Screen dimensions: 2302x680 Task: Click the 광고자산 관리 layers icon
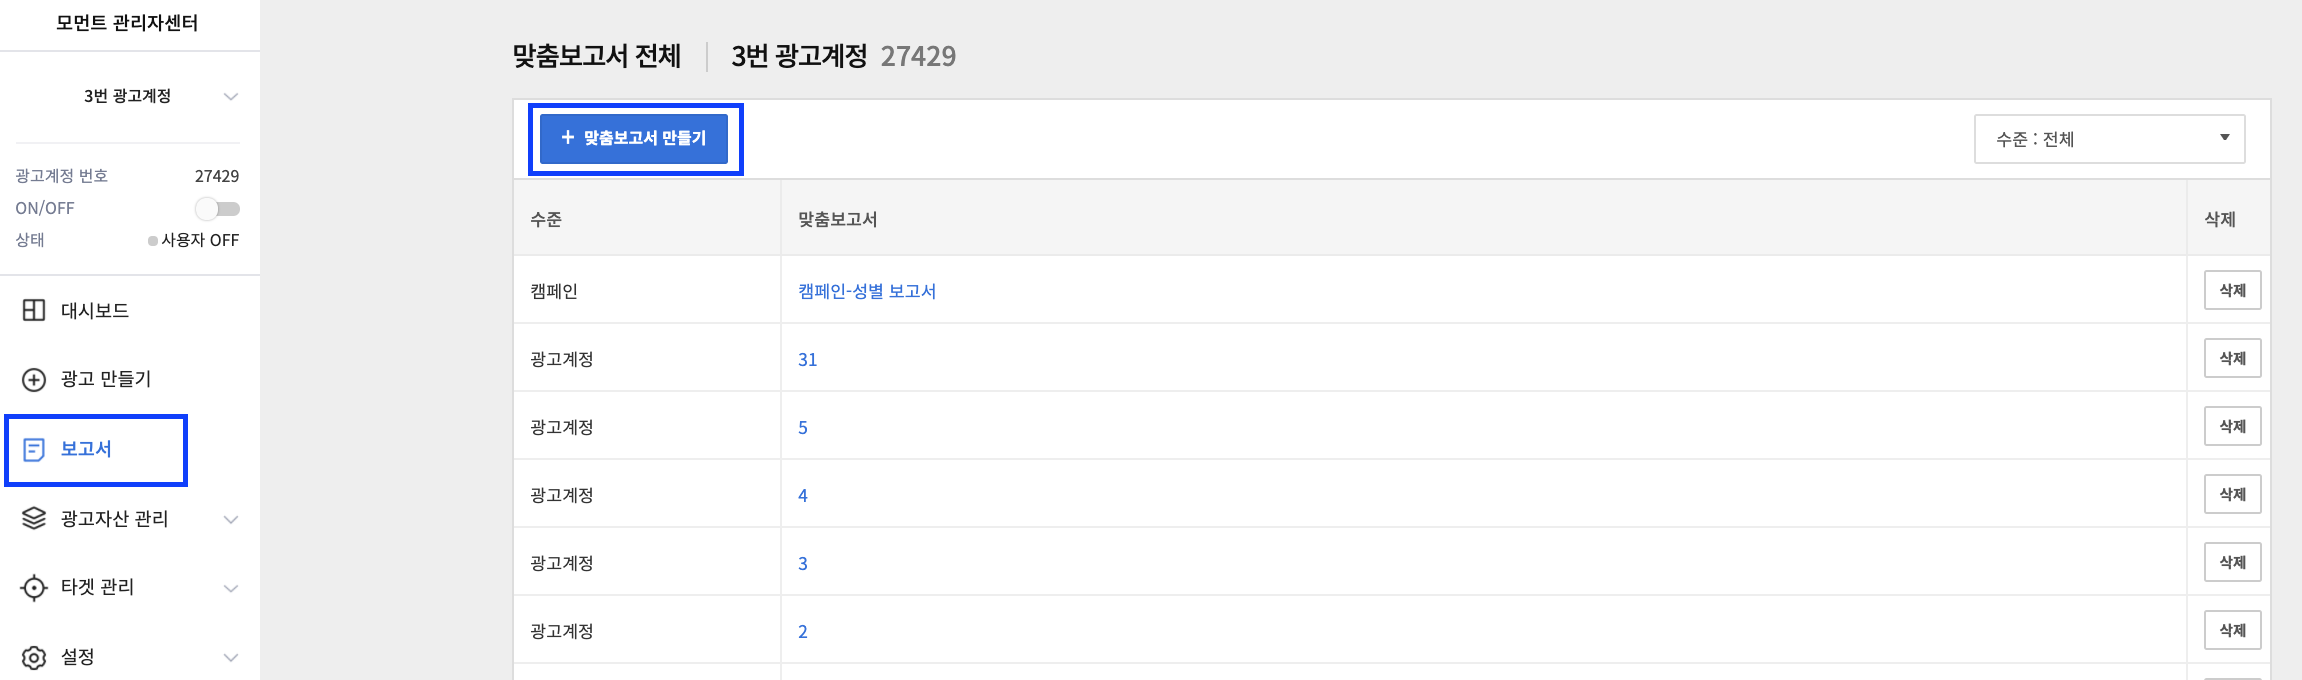34,518
